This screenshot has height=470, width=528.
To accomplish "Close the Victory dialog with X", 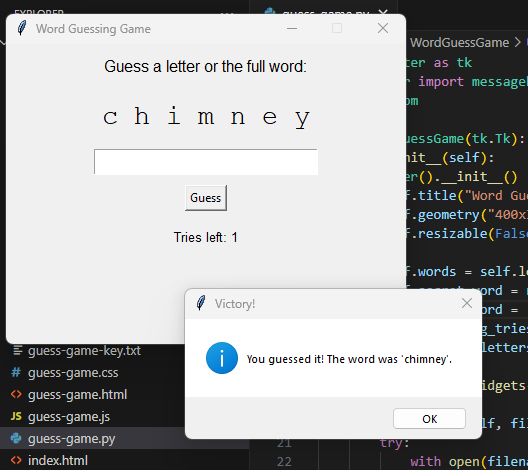I will click(x=467, y=303).
